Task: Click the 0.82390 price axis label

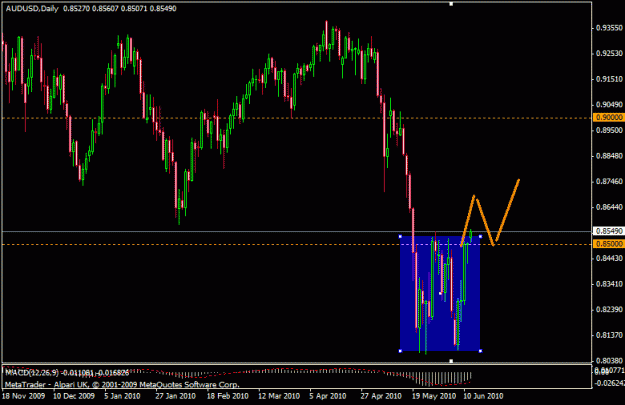Action: click(x=609, y=309)
